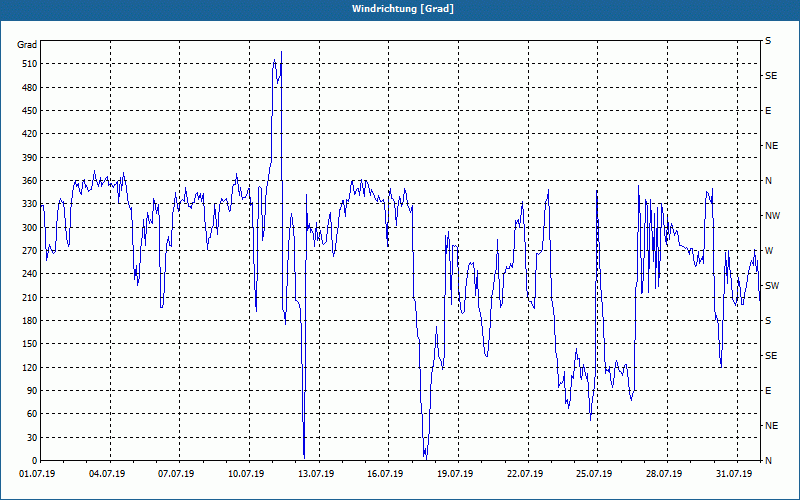Select the 150 value on the left axis
Screen dimensions: 800x500
tap(30, 344)
